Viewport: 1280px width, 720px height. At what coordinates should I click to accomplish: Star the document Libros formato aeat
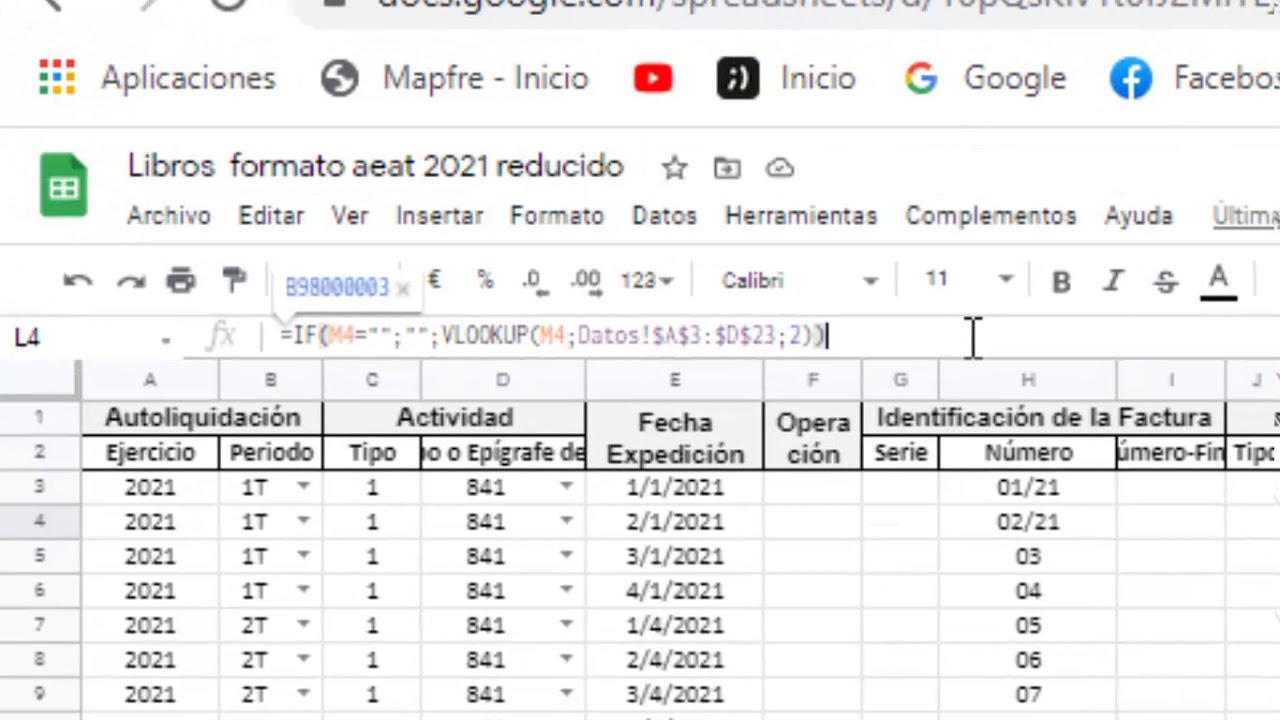[x=675, y=168]
